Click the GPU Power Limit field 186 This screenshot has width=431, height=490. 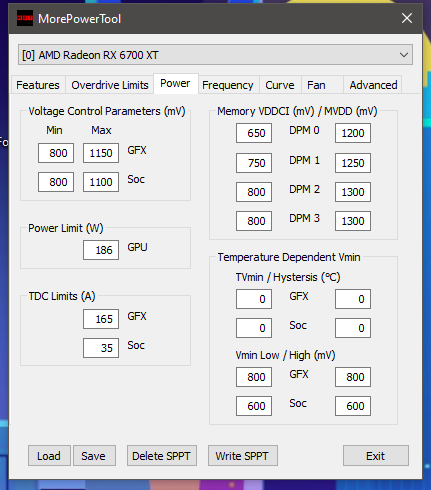tap(101, 250)
